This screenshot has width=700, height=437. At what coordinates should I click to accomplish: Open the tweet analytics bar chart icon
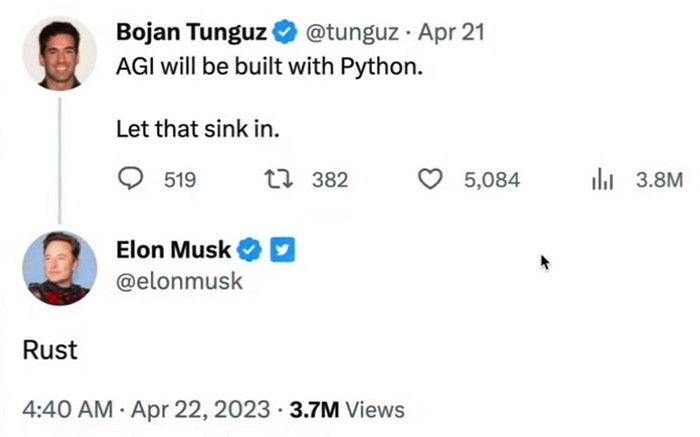coord(603,179)
